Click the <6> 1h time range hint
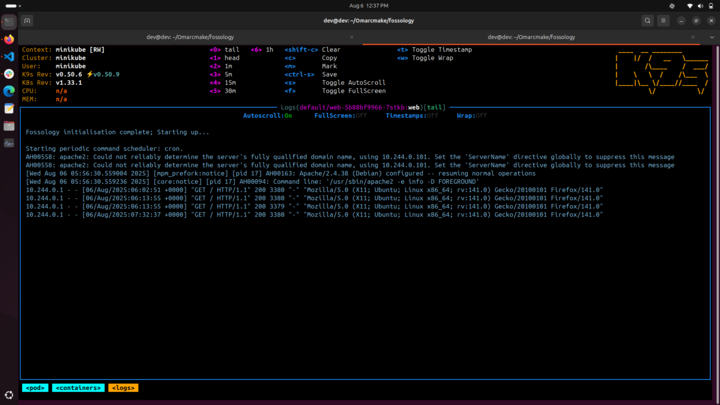The image size is (720, 405). tap(262, 50)
